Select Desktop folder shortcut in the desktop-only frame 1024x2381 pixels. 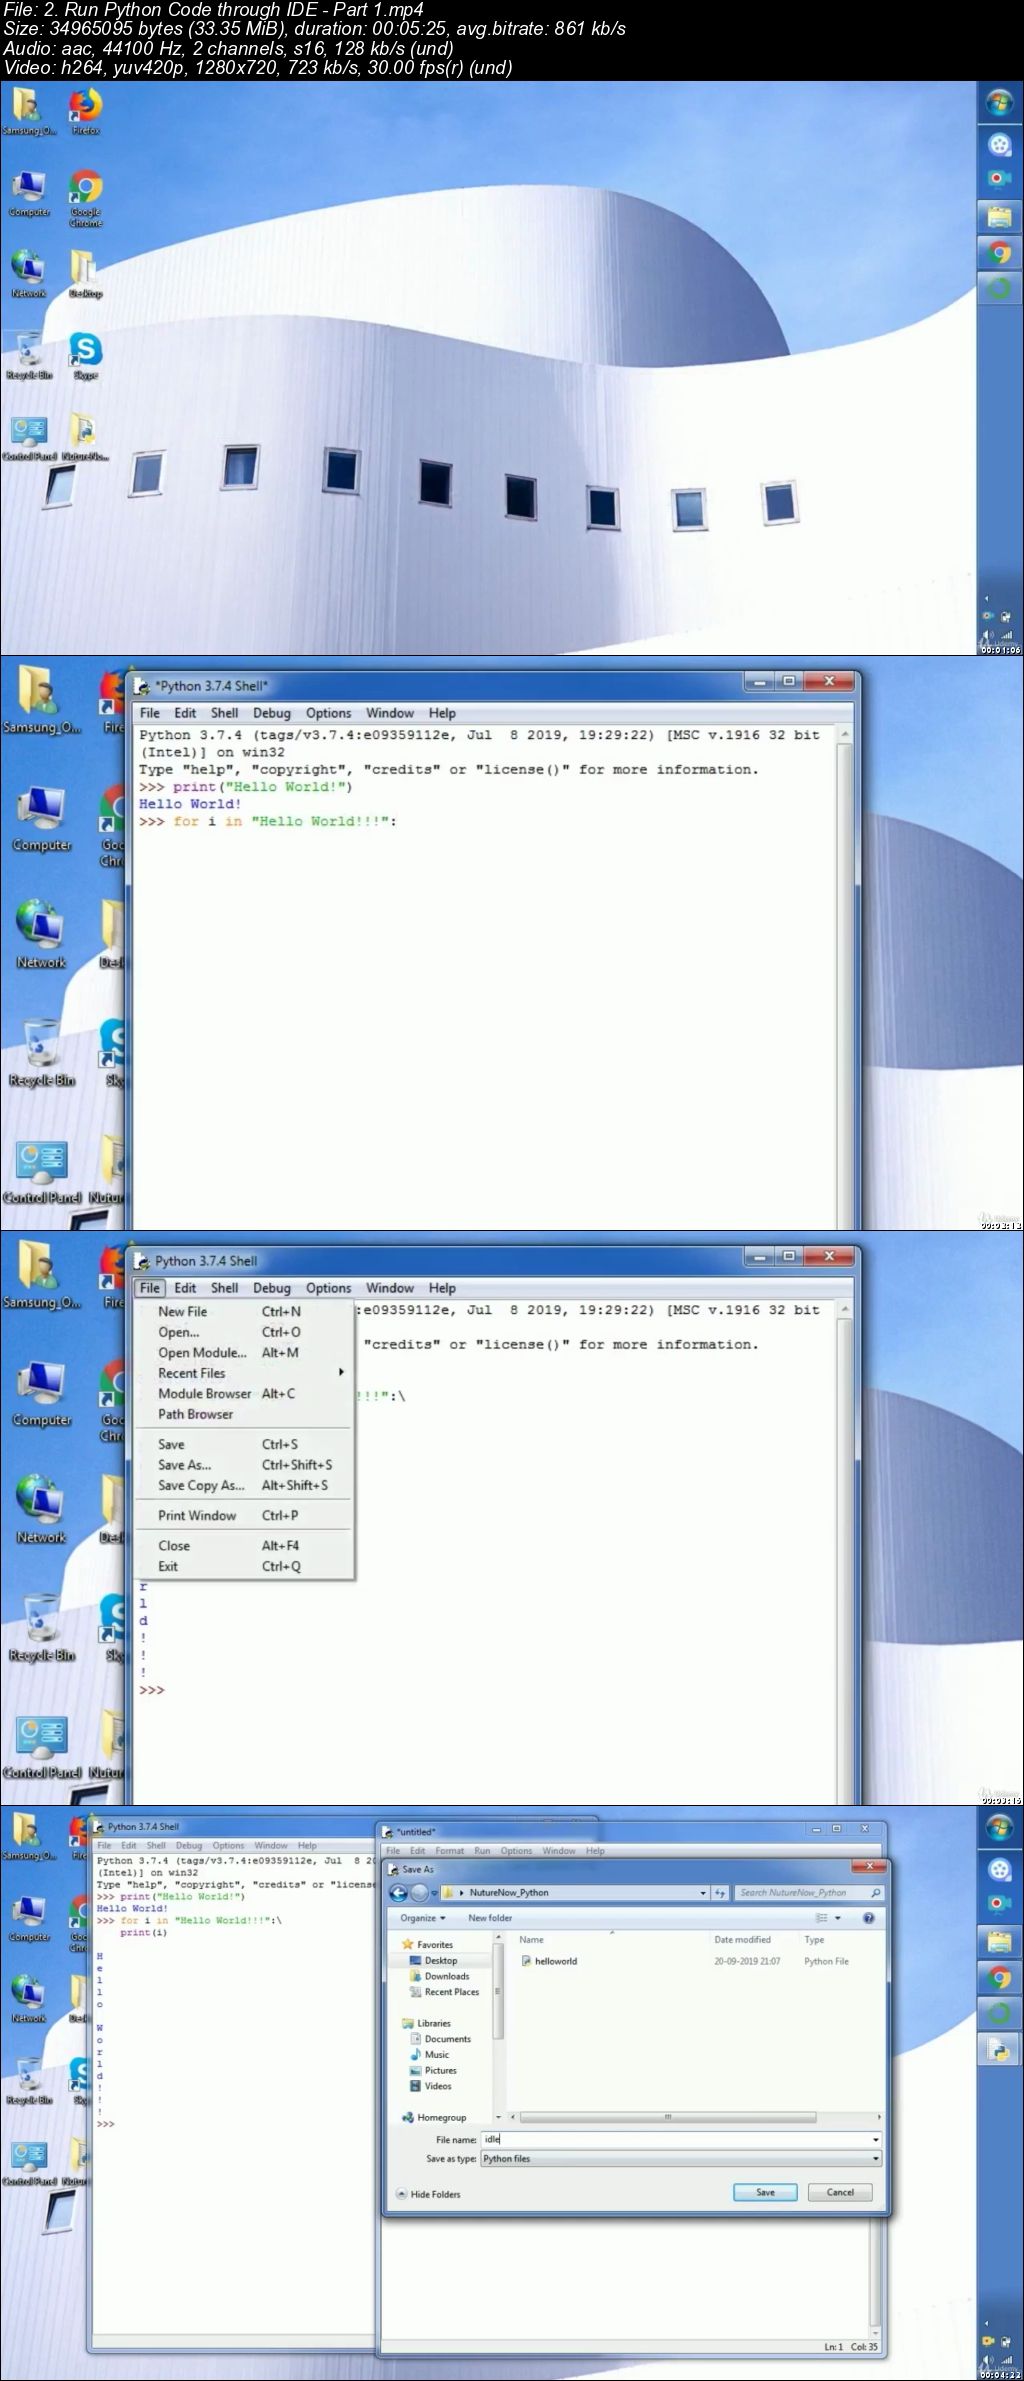pyautogui.click(x=85, y=274)
